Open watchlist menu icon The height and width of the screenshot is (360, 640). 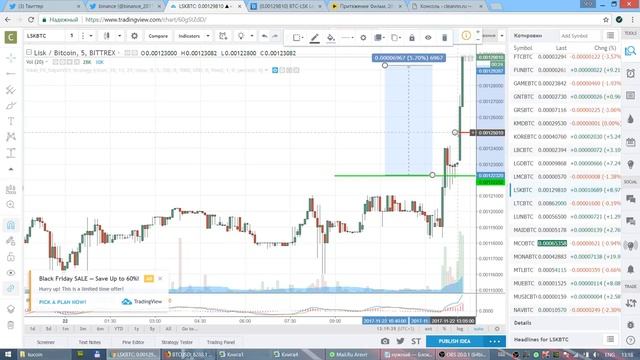(610, 36)
